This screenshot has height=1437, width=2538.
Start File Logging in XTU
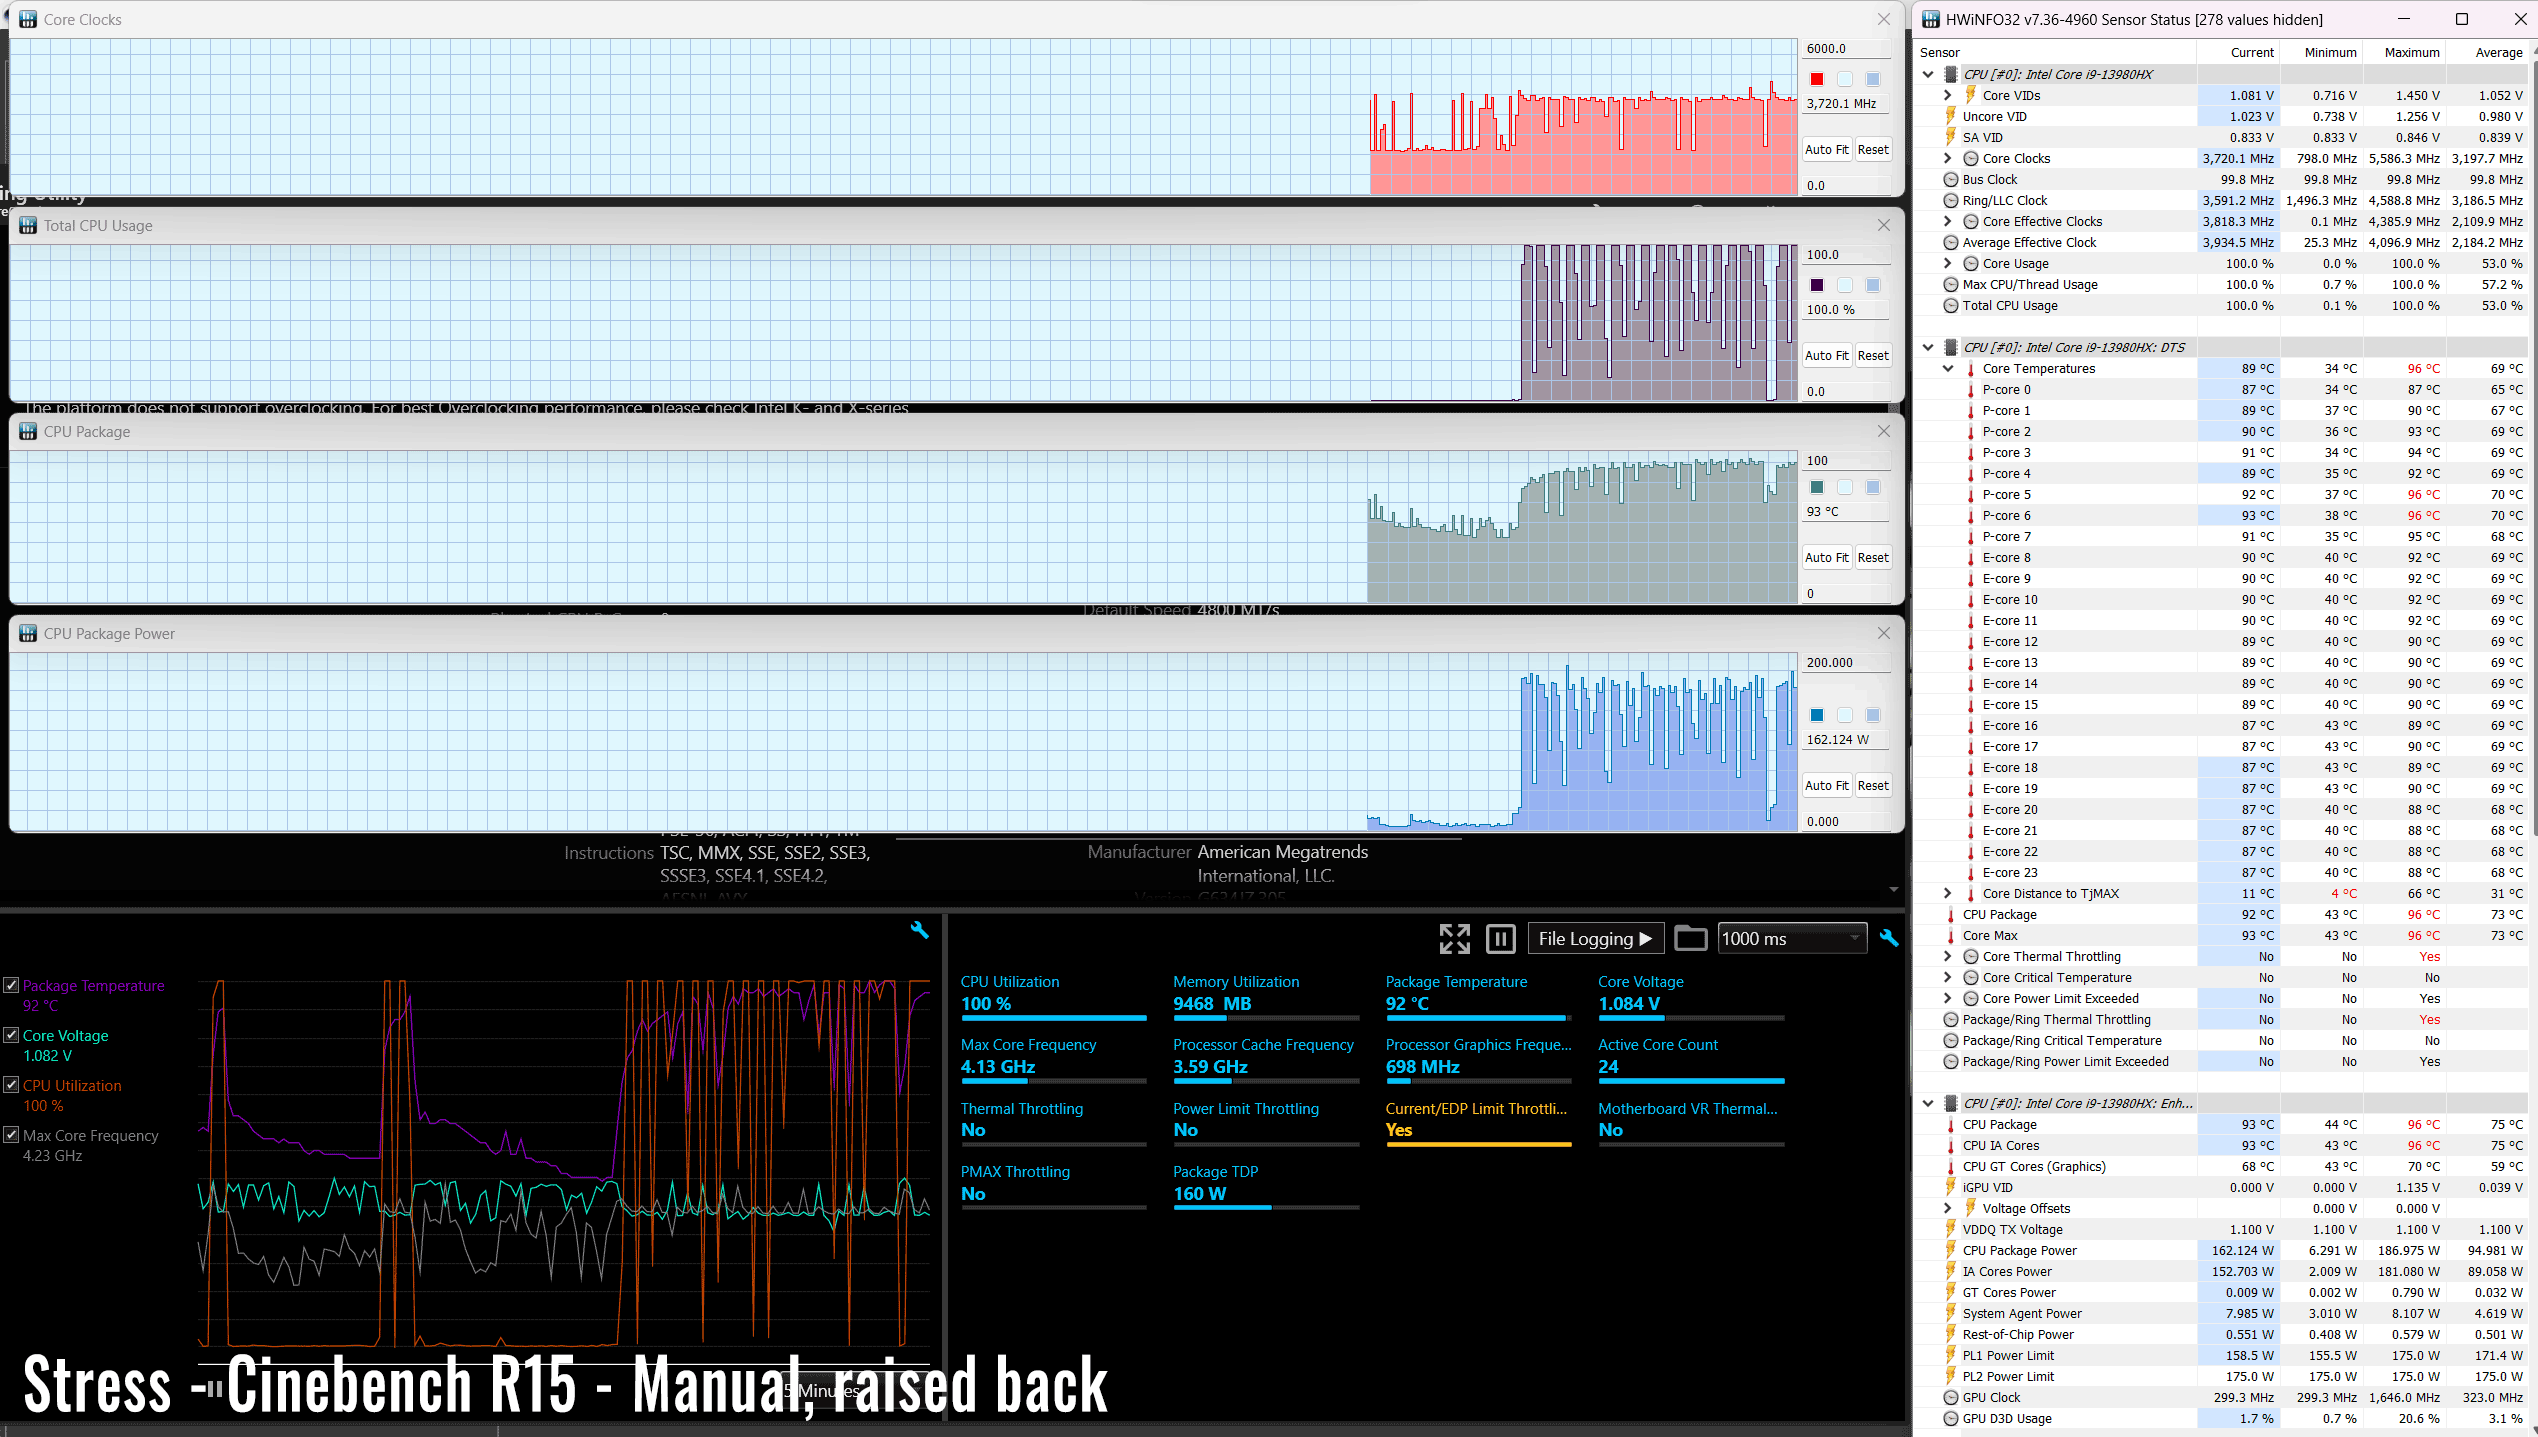click(x=1595, y=939)
